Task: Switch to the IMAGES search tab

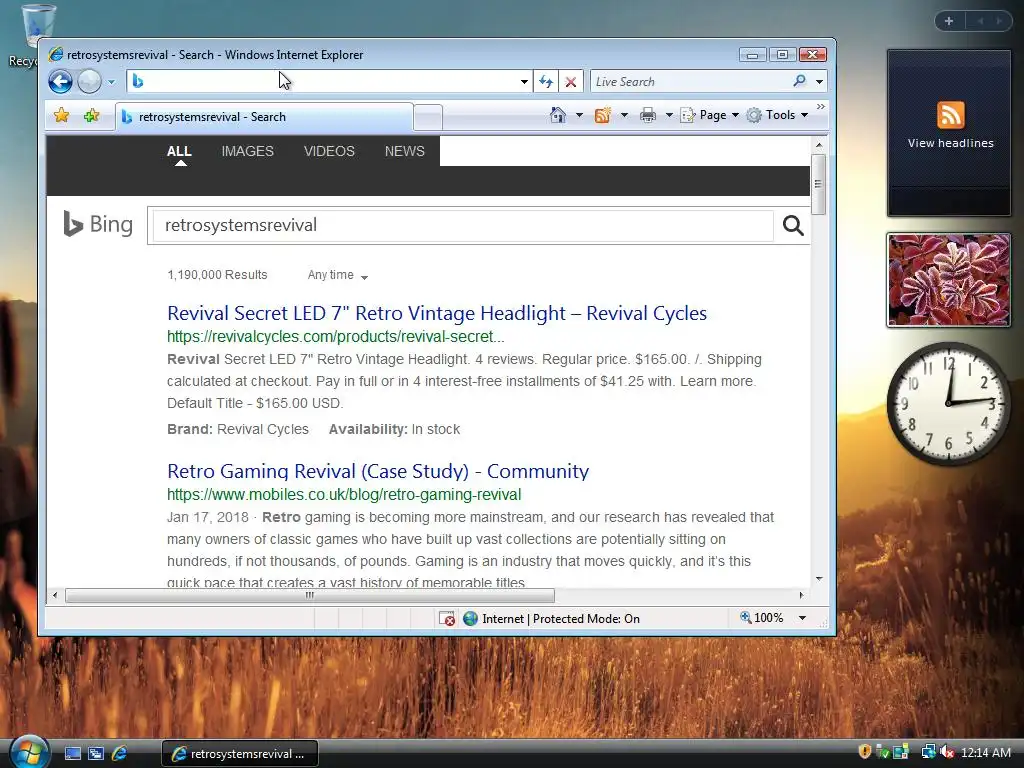Action: coord(248,152)
